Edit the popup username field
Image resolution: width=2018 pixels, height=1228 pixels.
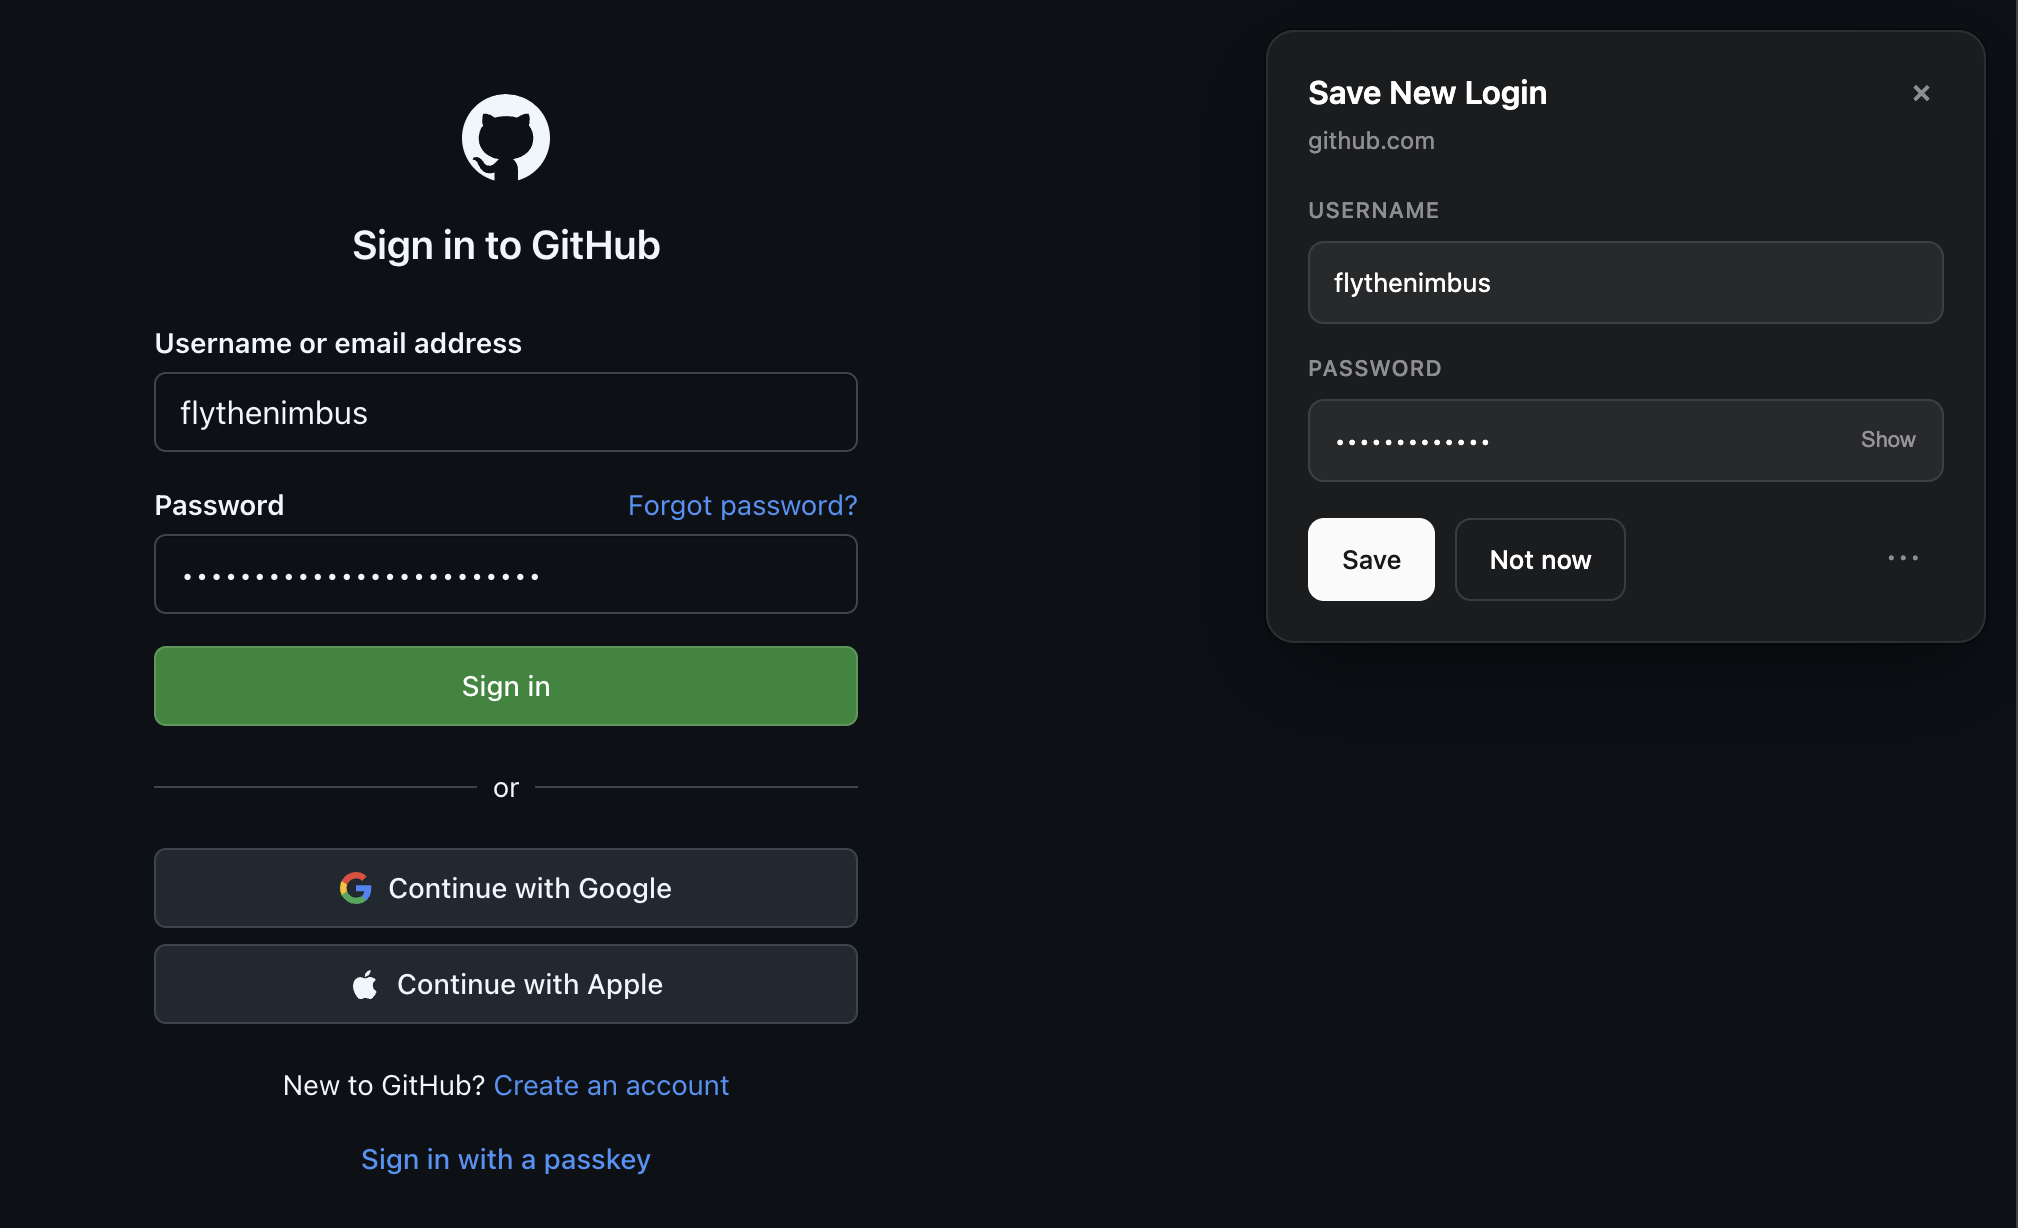[1625, 282]
